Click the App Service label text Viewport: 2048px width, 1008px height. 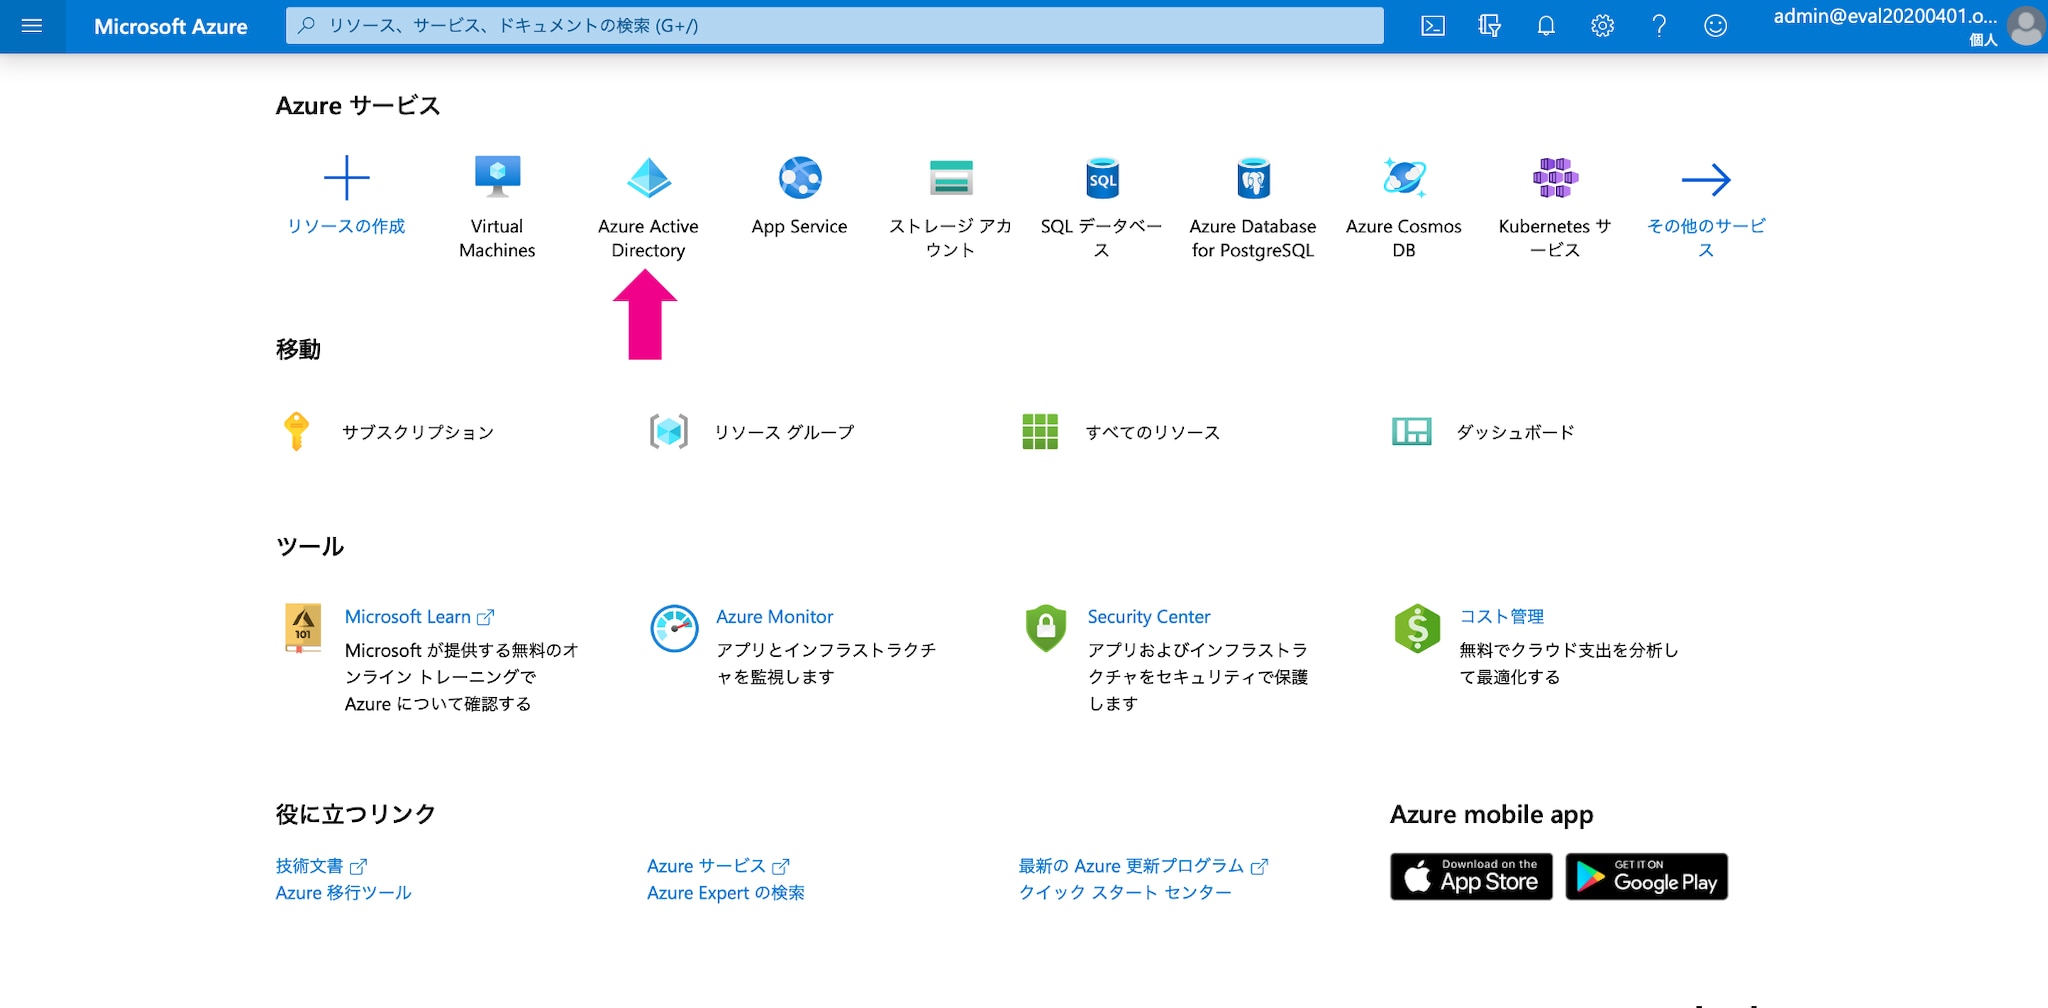(800, 226)
